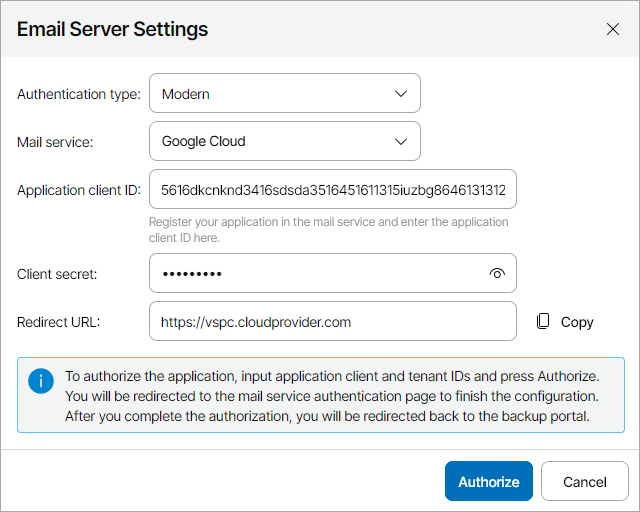Click the Client secret label
This screenshot has width=640, height=512.
tap(57, 274)
